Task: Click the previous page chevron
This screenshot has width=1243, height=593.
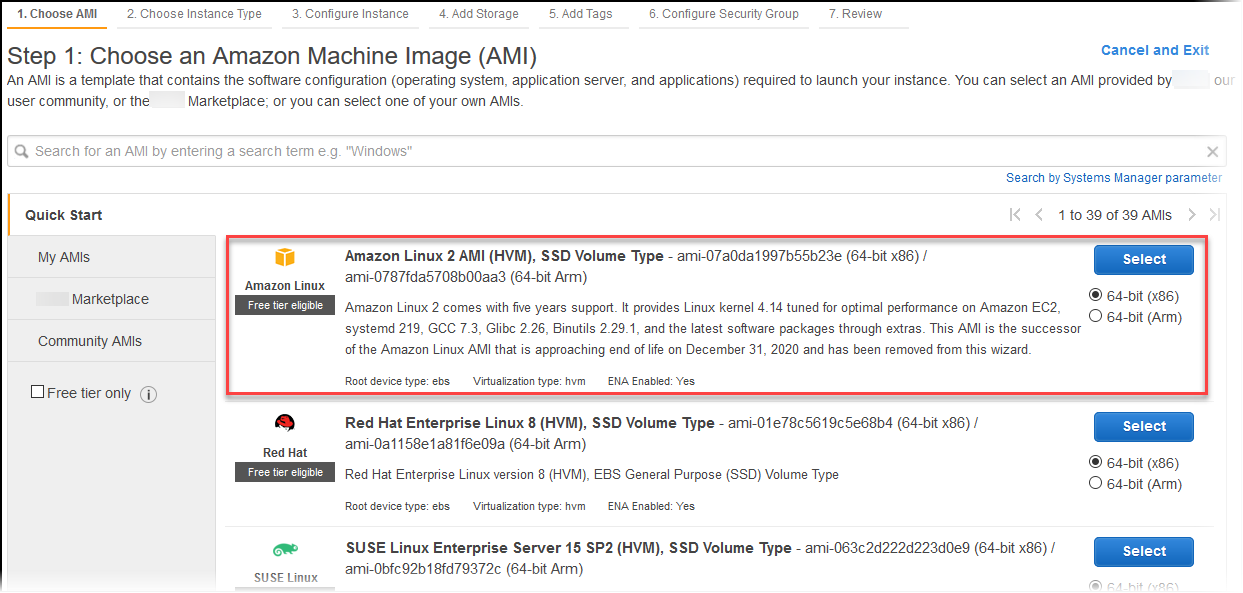Action: [1039, 214]
